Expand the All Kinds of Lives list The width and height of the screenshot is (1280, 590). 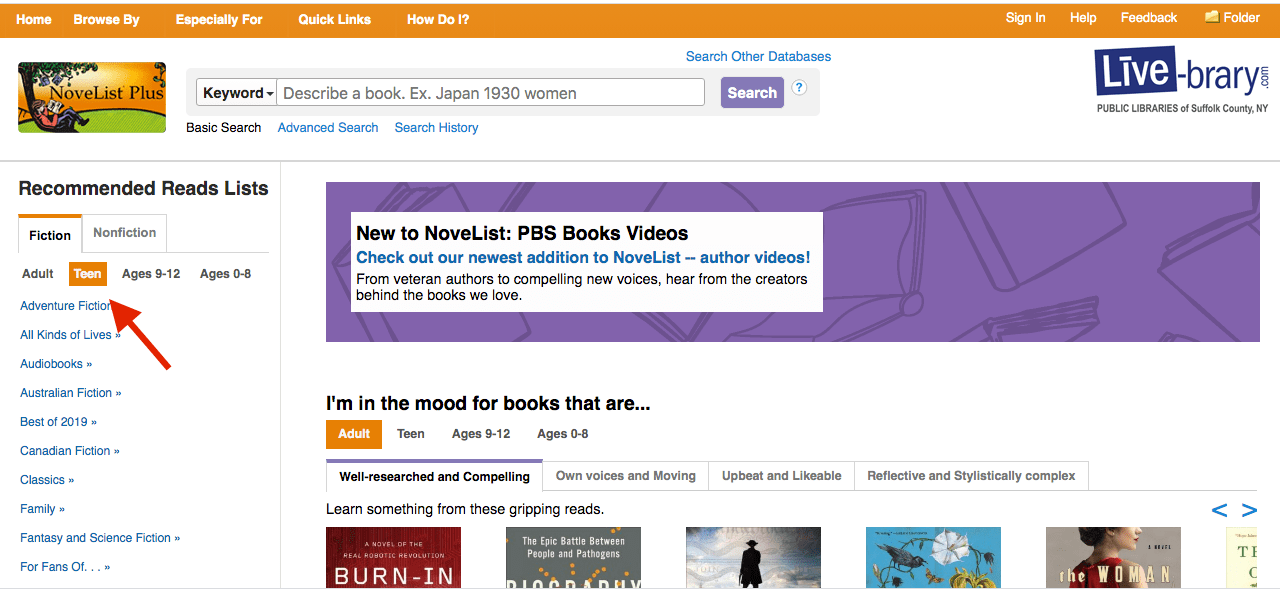70,335
